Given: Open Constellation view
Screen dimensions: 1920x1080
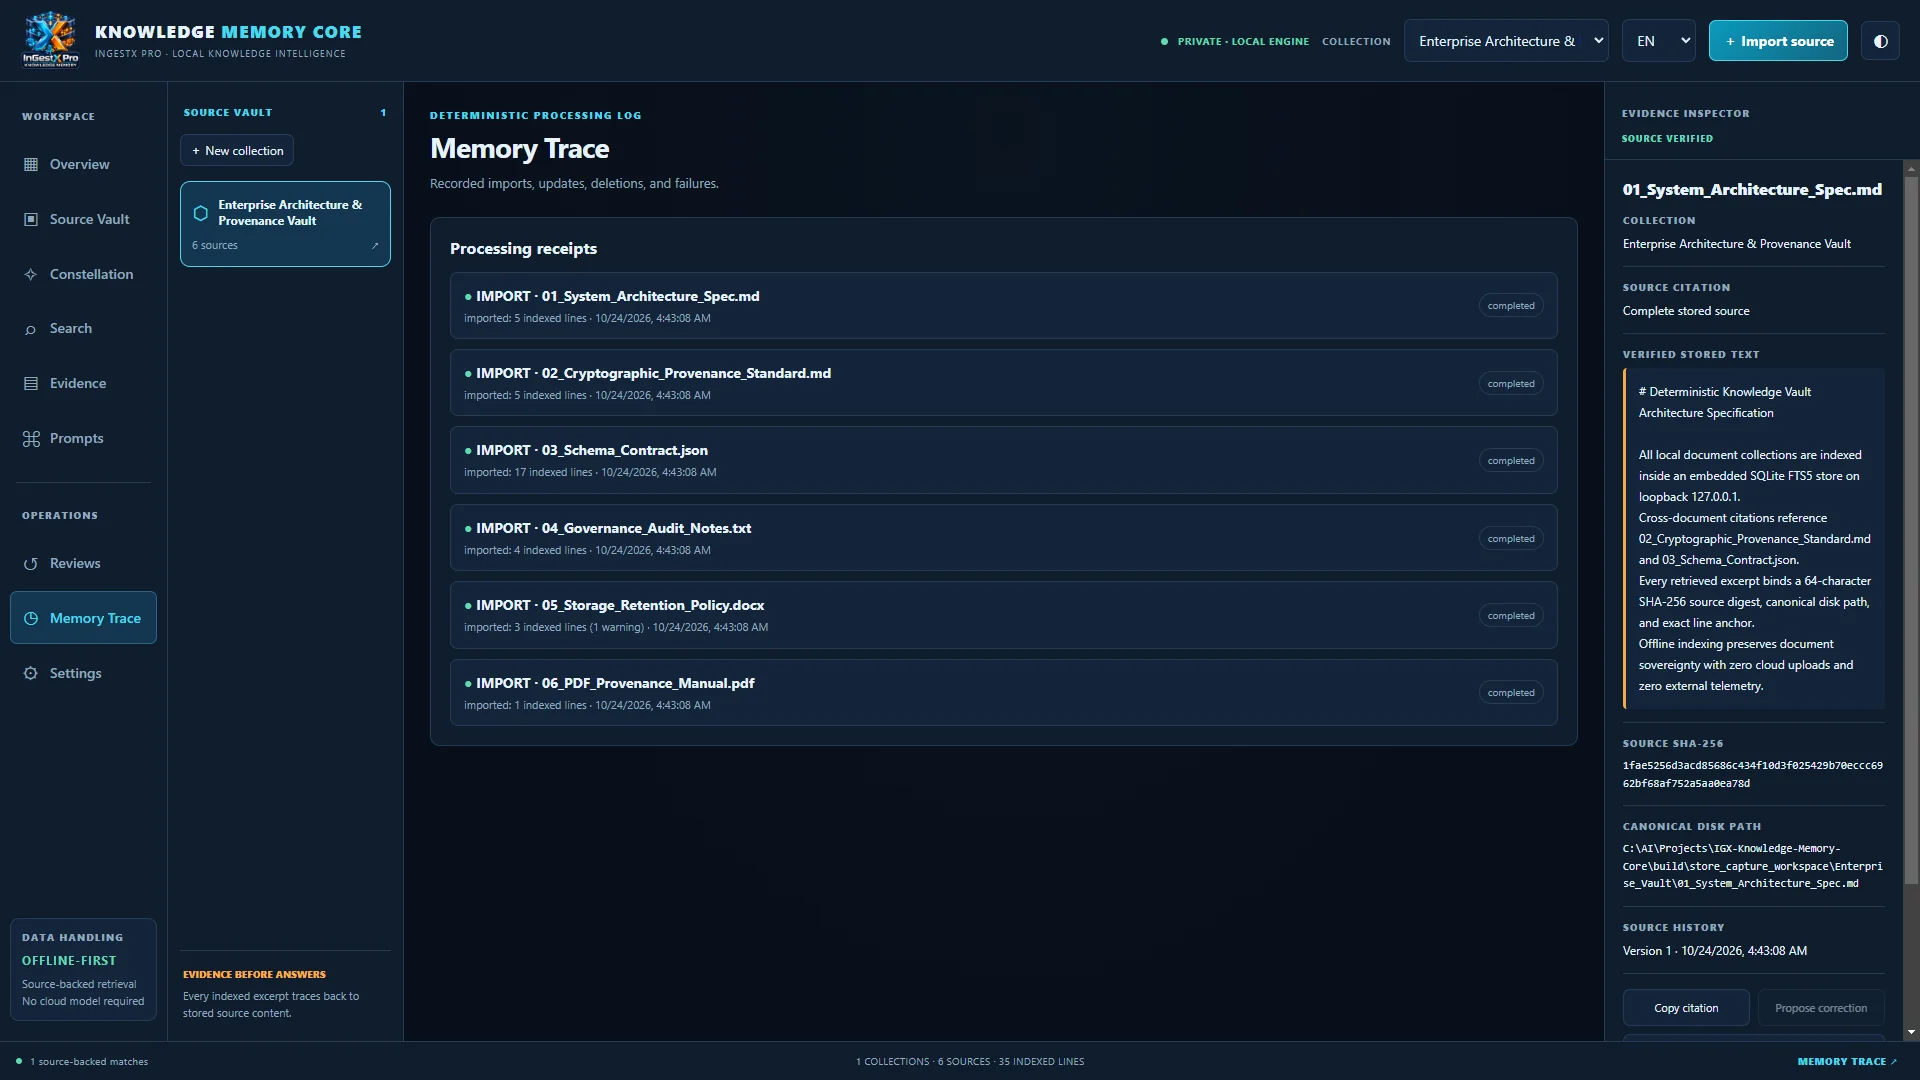Looking at the screenshot, I should point(83,274).
